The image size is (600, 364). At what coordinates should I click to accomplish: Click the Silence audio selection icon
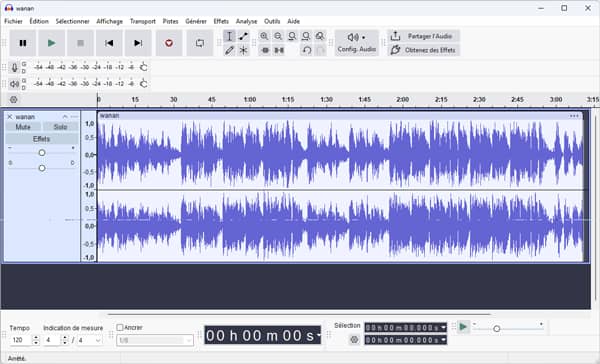click(x=279, y=50)
